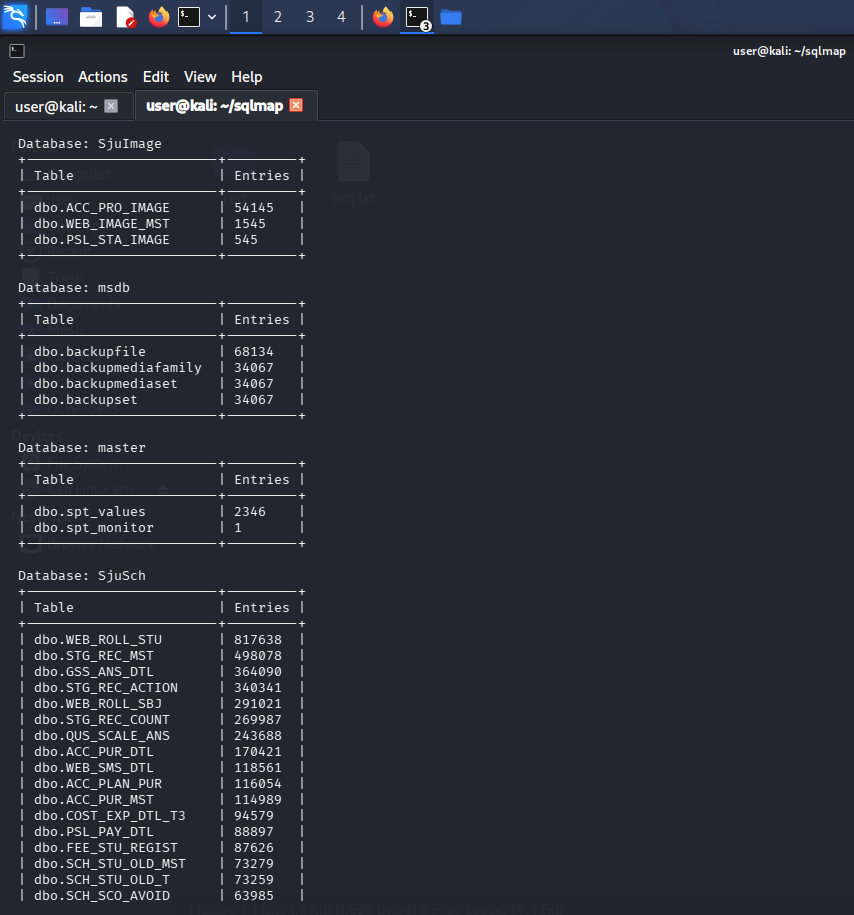
Task: Open the blue folder window in taskbar
Action: click(x=451, y=17)
